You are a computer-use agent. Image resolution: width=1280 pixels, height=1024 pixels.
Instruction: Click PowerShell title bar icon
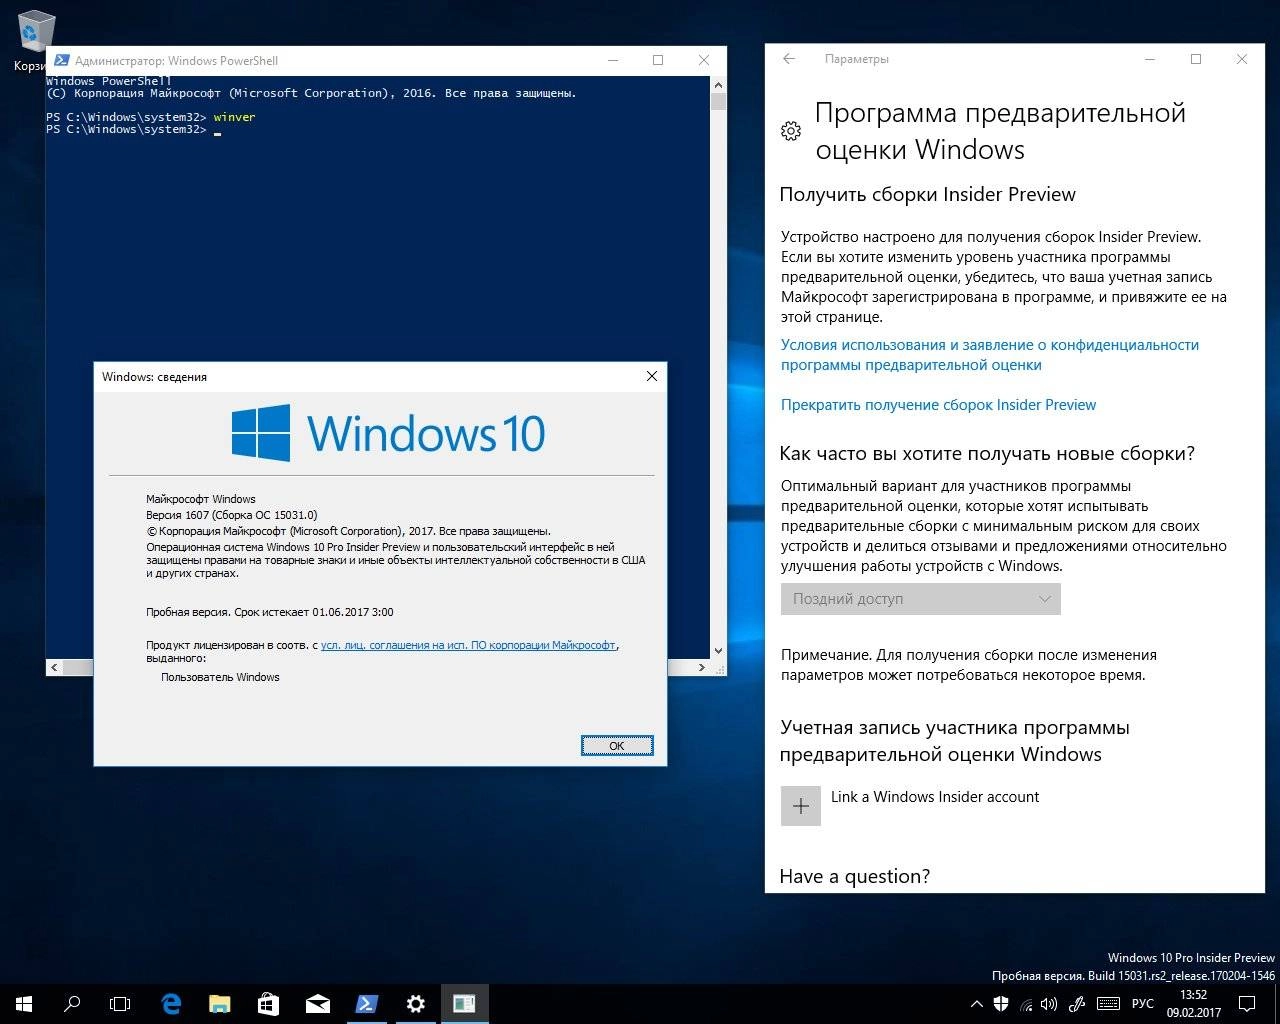[x=61, y=60]
